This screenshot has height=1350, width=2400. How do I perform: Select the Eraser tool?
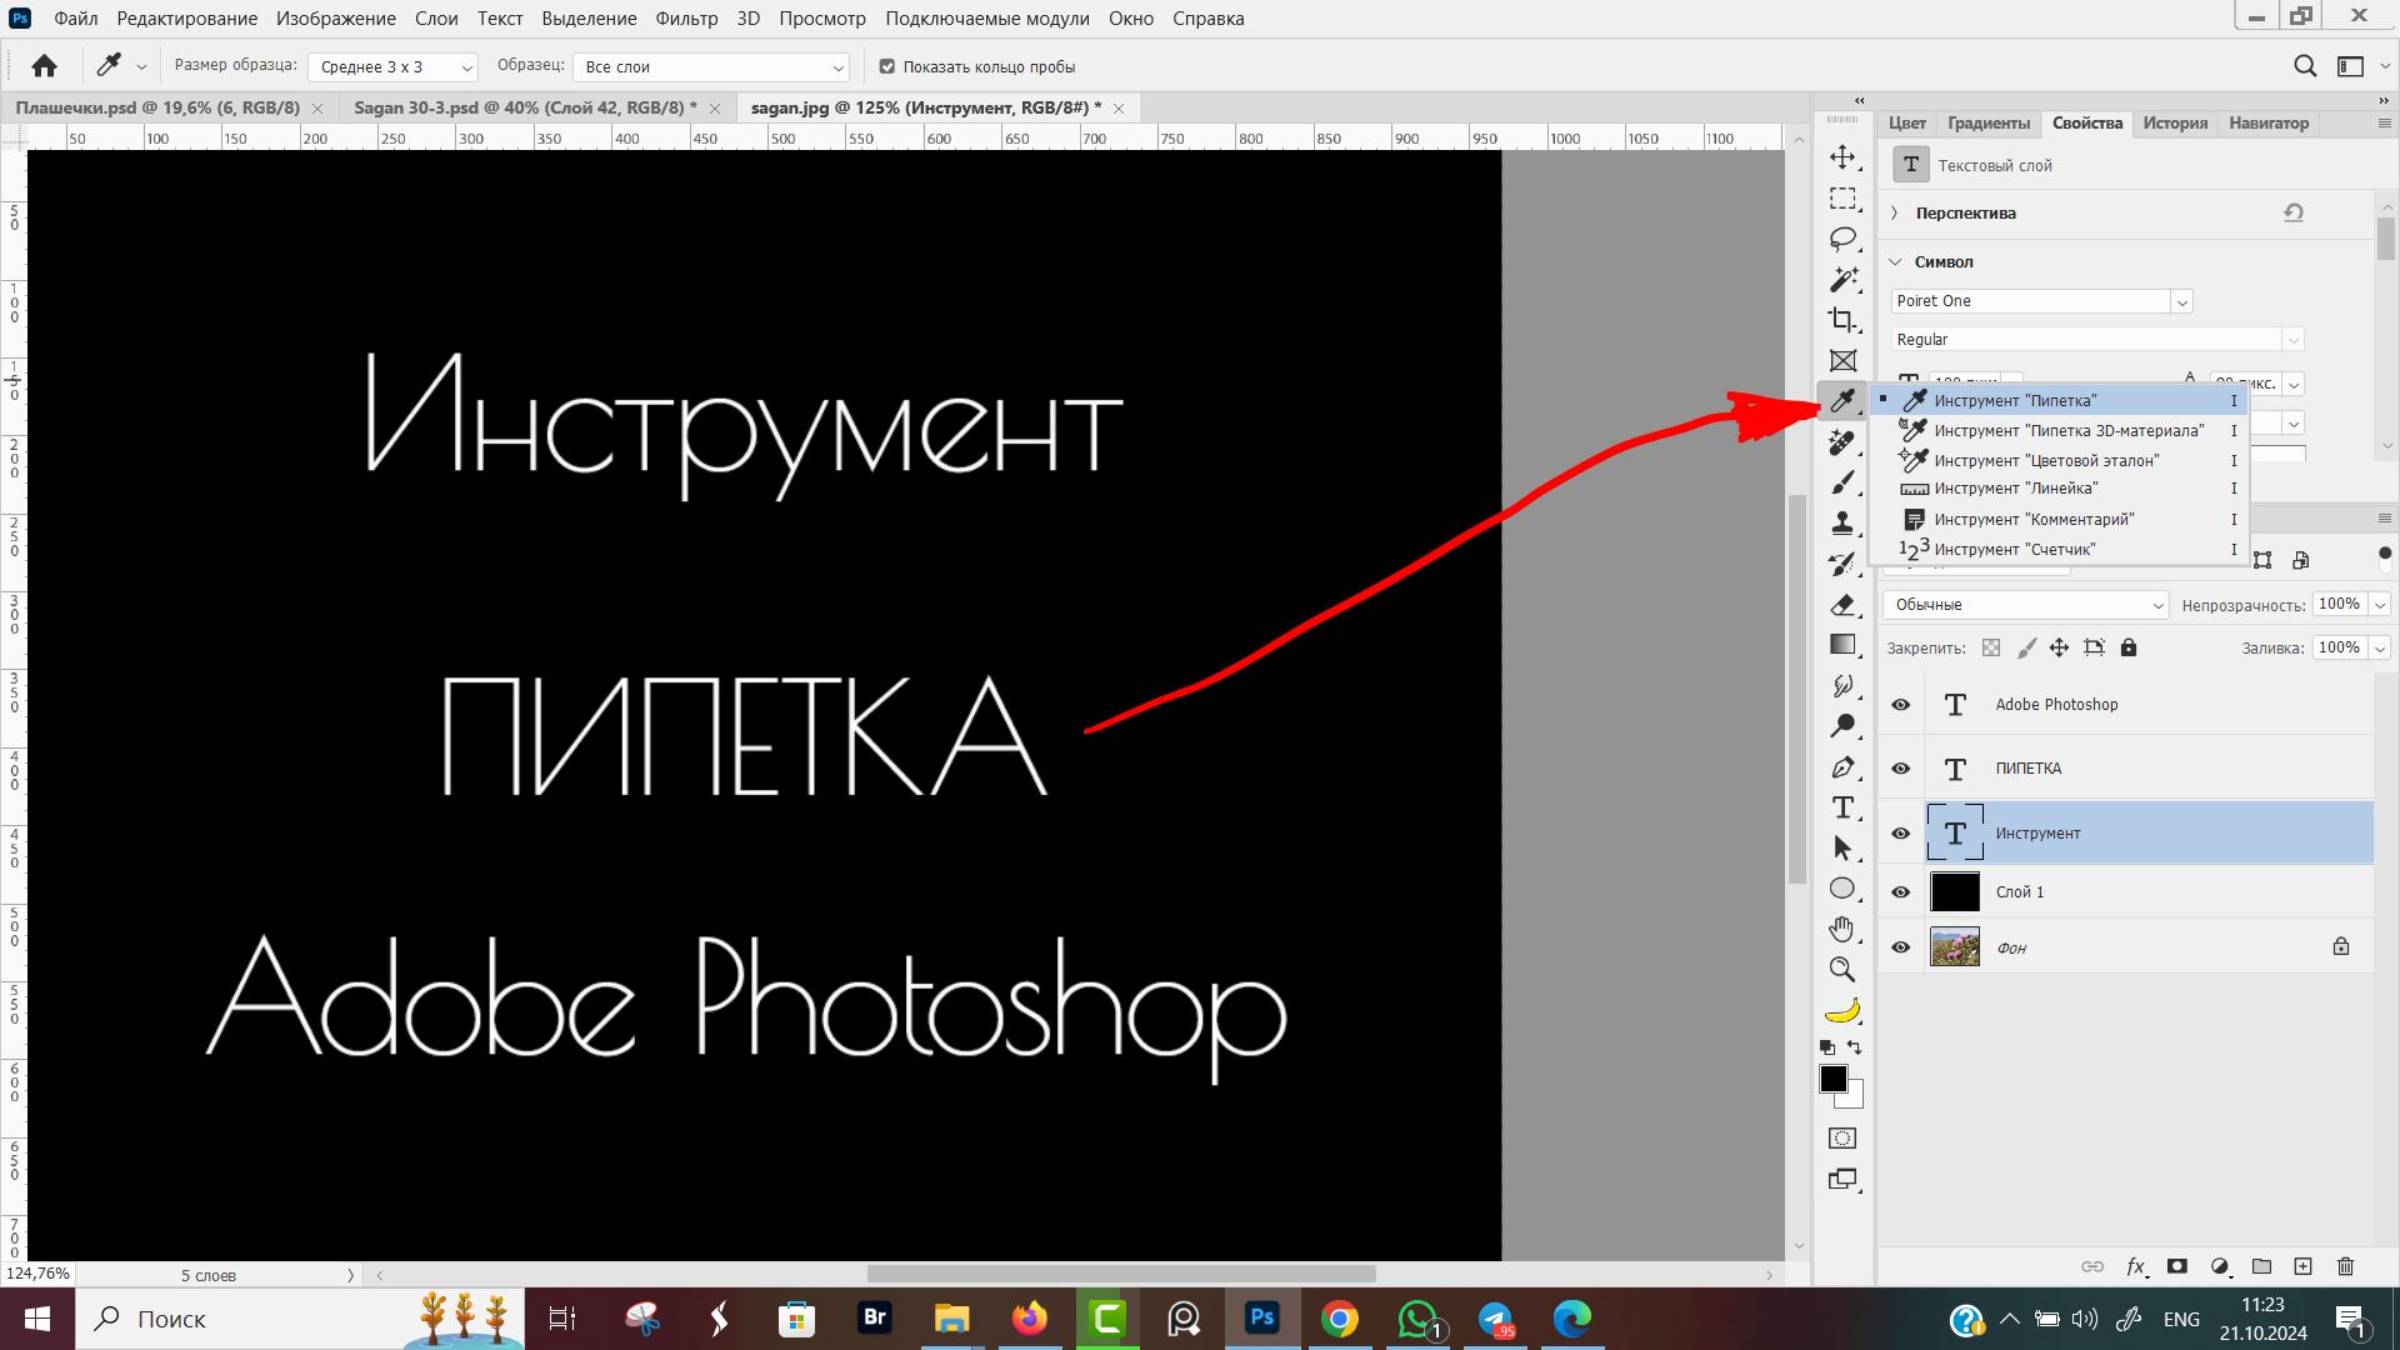tap(1842, 605)
